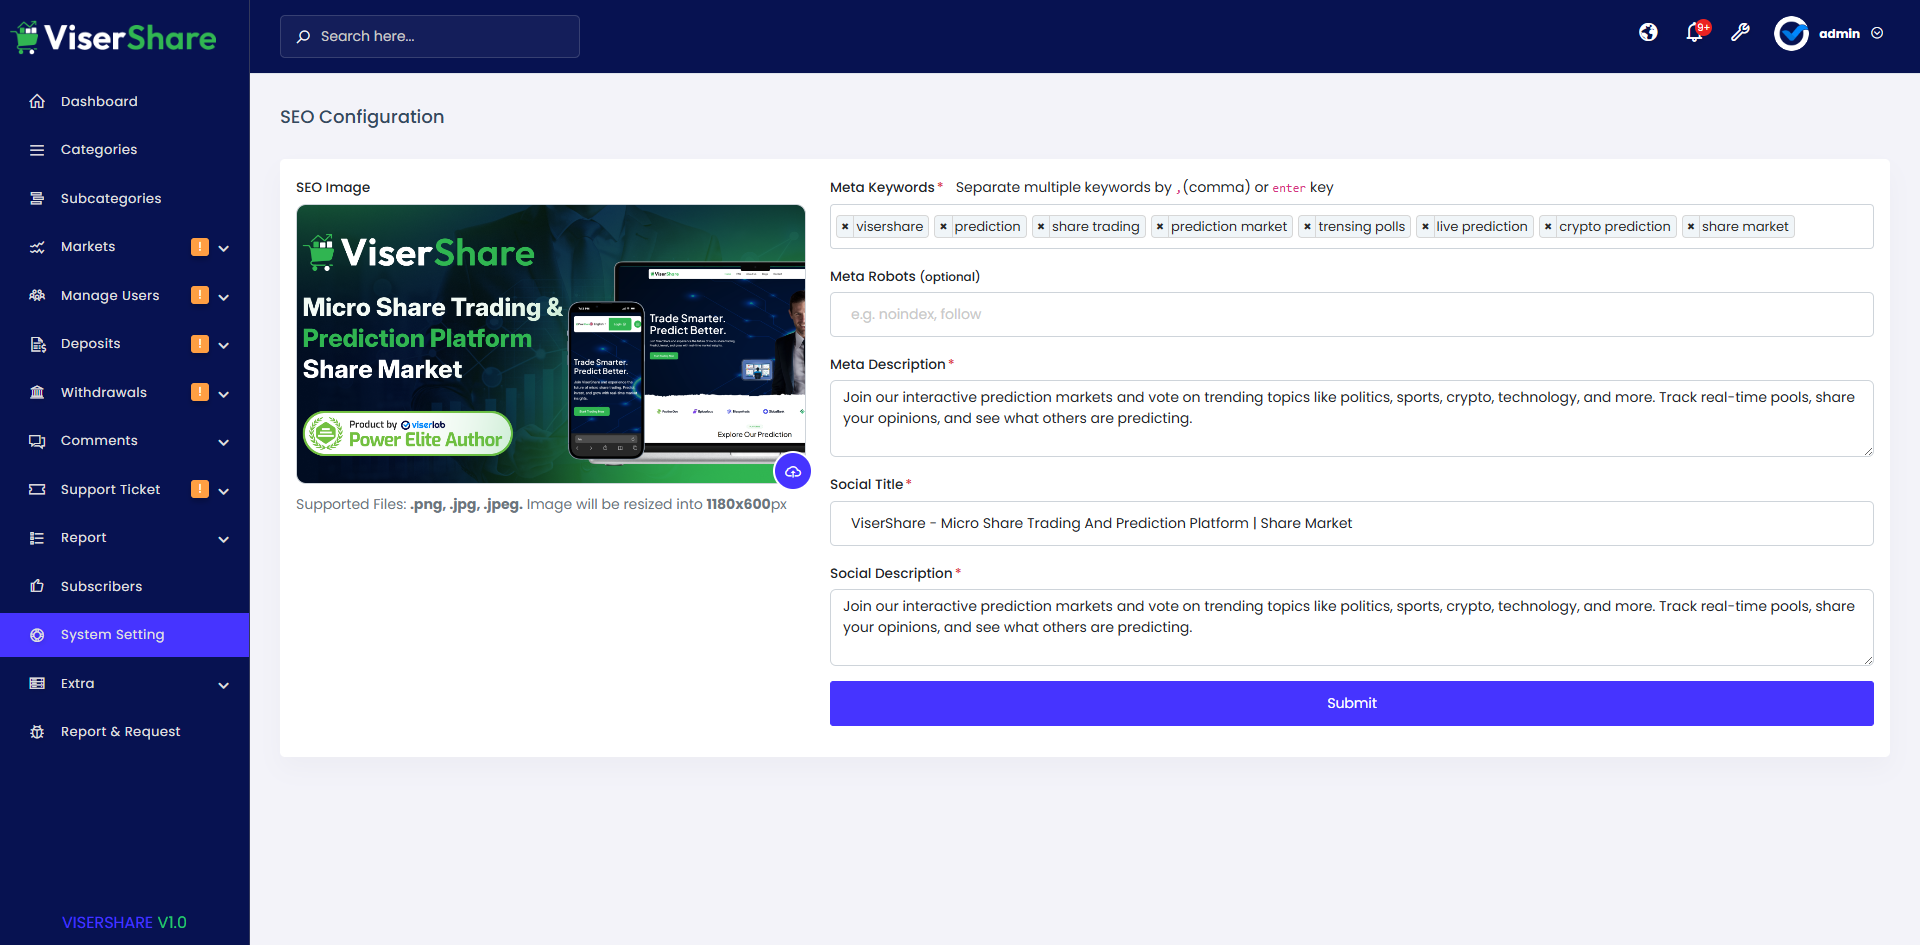Click the Dashboard home icon
The image size is (1920, 945).
[x=37, y=101]
